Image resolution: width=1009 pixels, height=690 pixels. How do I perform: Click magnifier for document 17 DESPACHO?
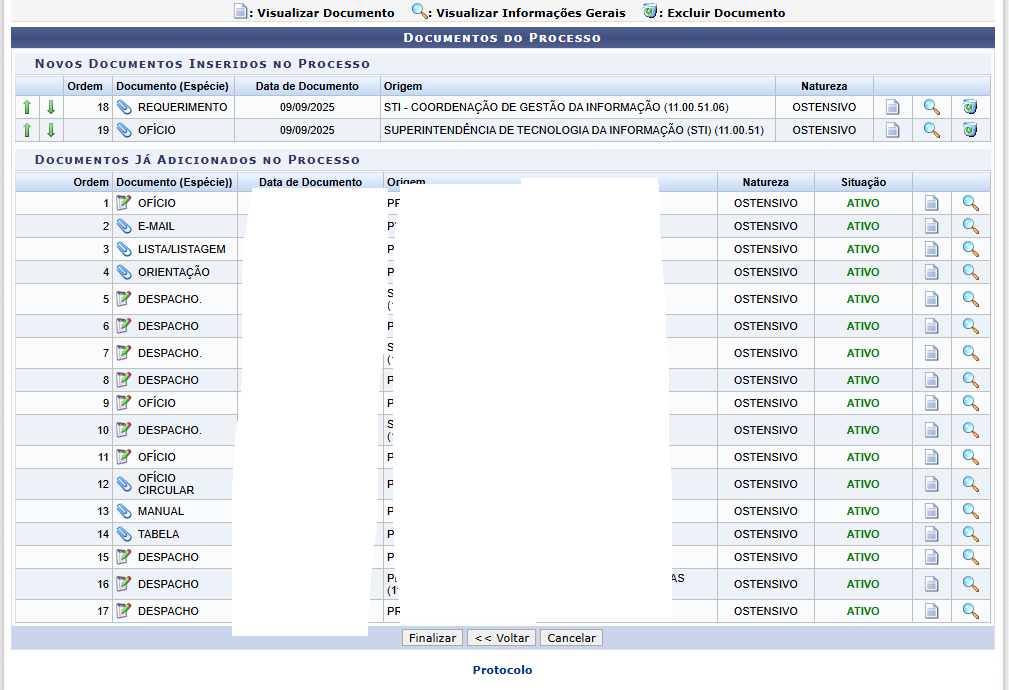pyautogui.click(x=970, y=611)
